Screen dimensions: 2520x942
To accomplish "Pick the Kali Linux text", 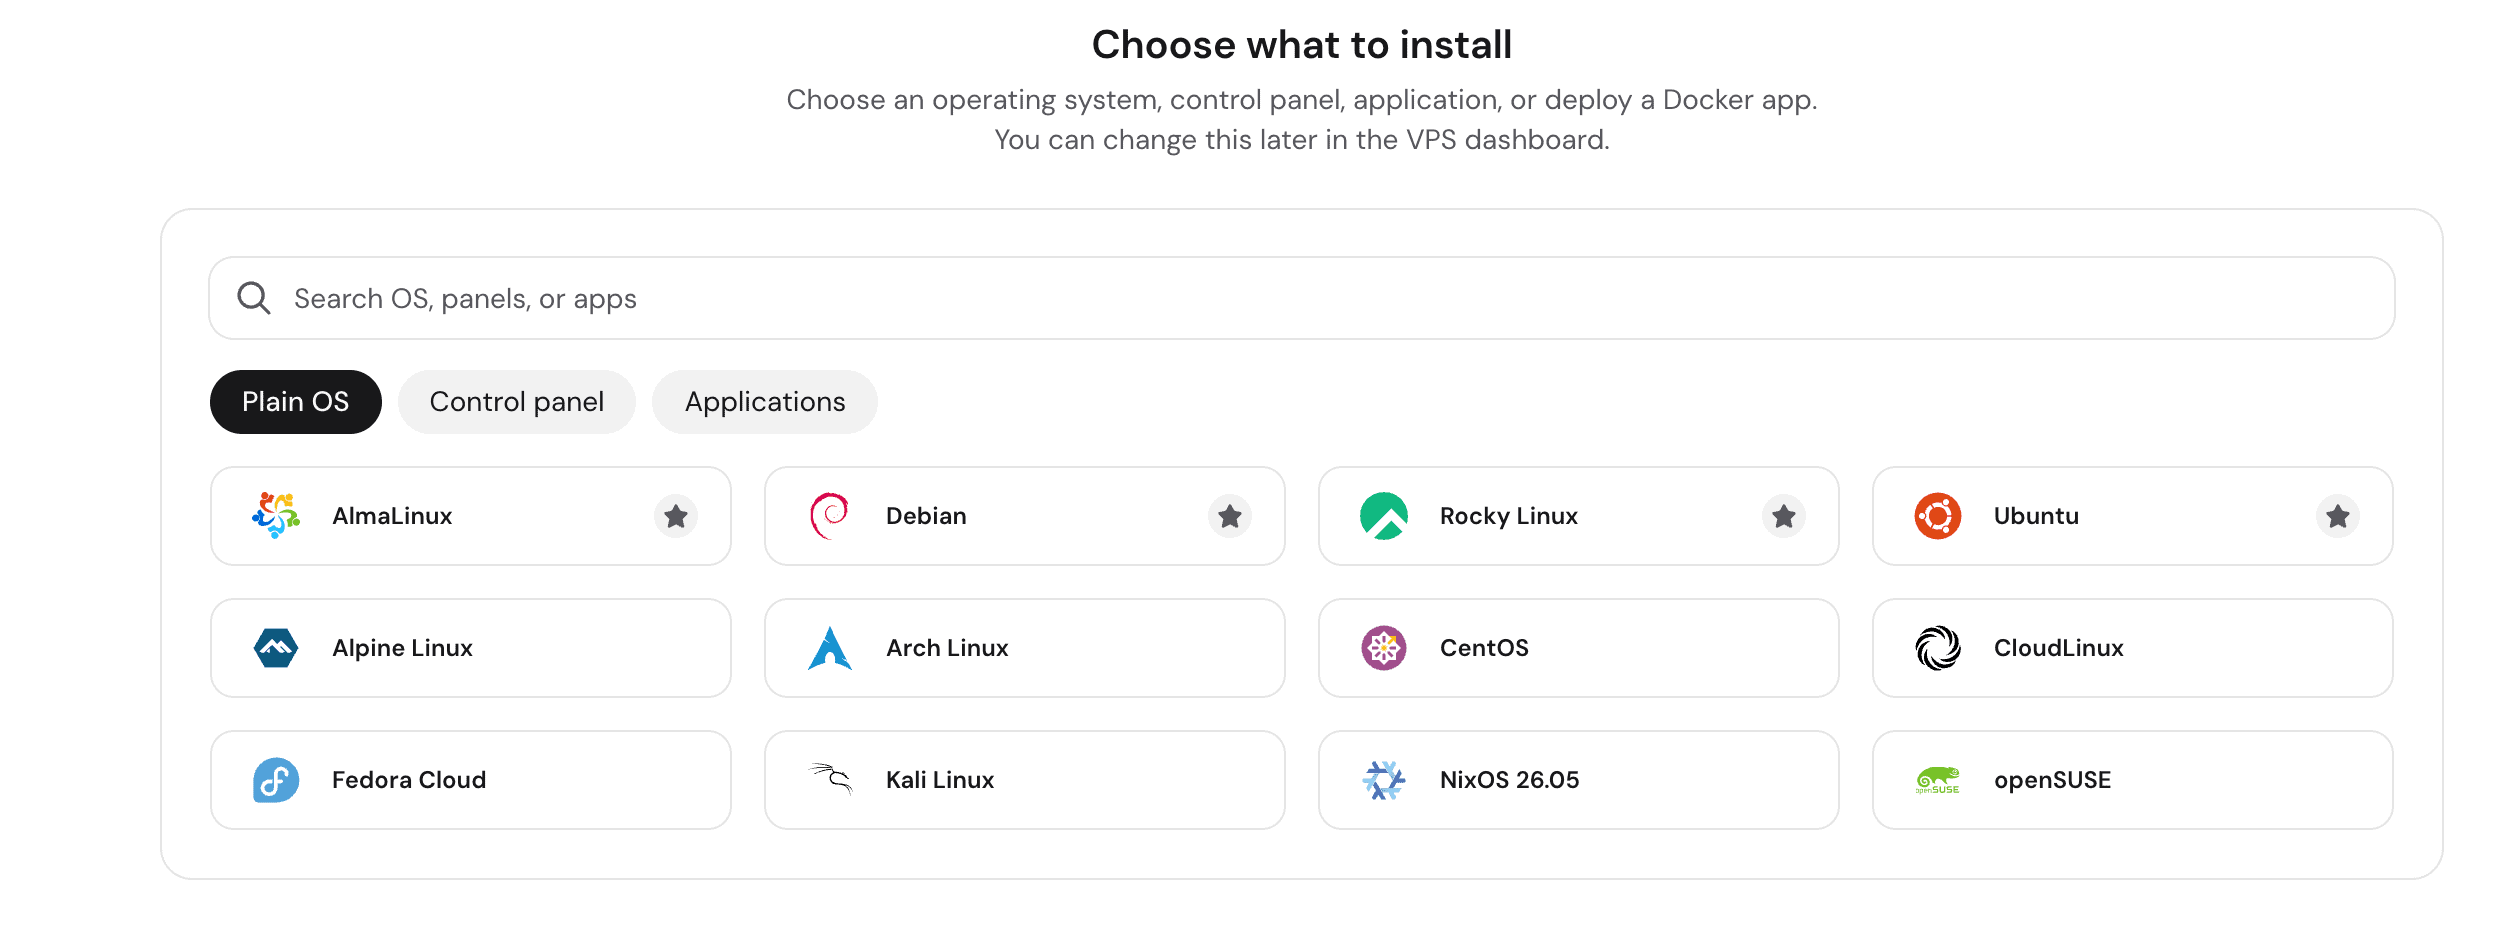I will (x=940, y=780).
